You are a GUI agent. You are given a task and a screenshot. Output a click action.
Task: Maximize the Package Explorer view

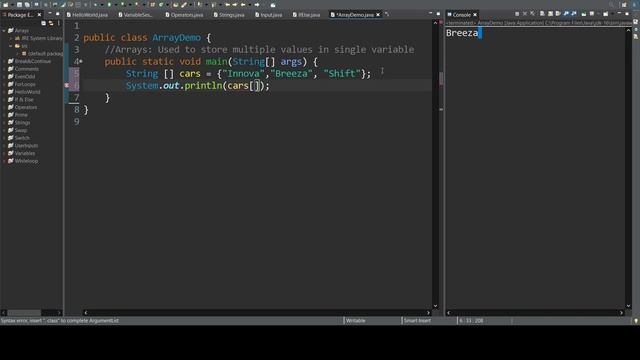tap(58, 14)
